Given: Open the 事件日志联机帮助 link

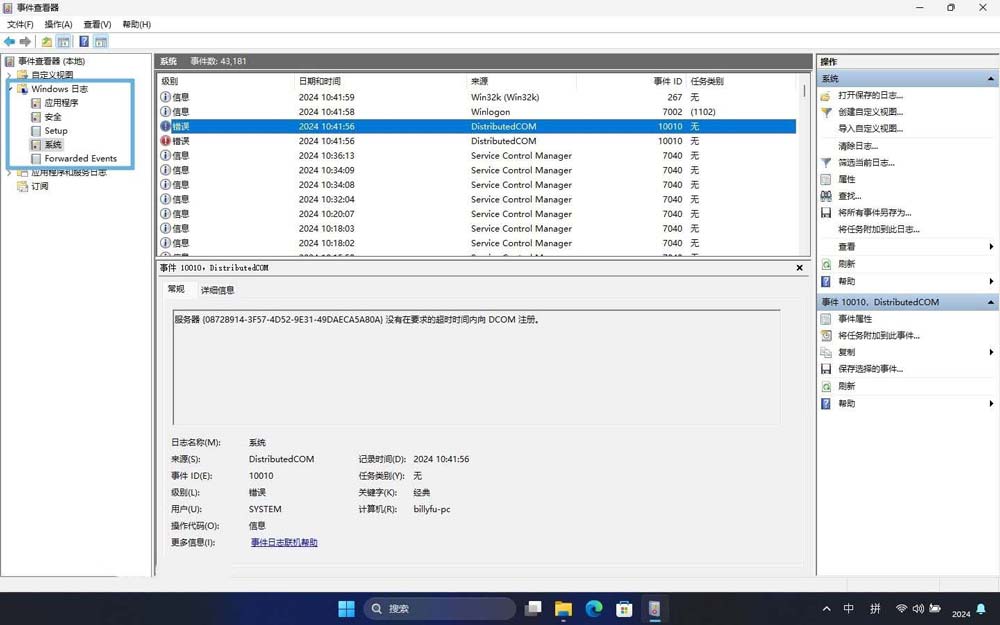Looking at the screenshot, I should click(x=283, y=541).
